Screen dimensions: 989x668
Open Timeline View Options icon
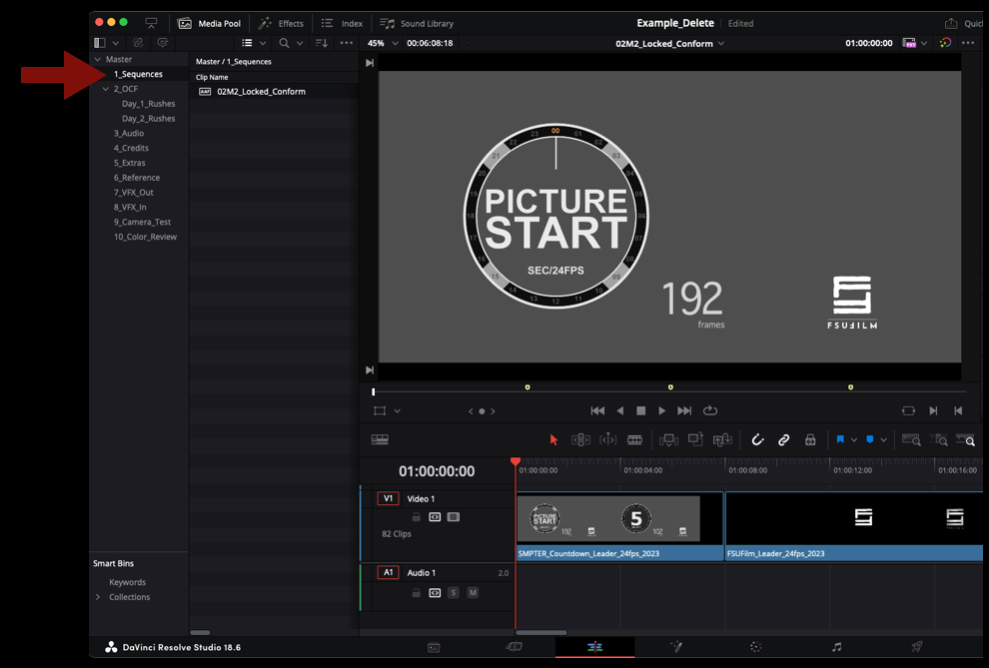[380, 440]
